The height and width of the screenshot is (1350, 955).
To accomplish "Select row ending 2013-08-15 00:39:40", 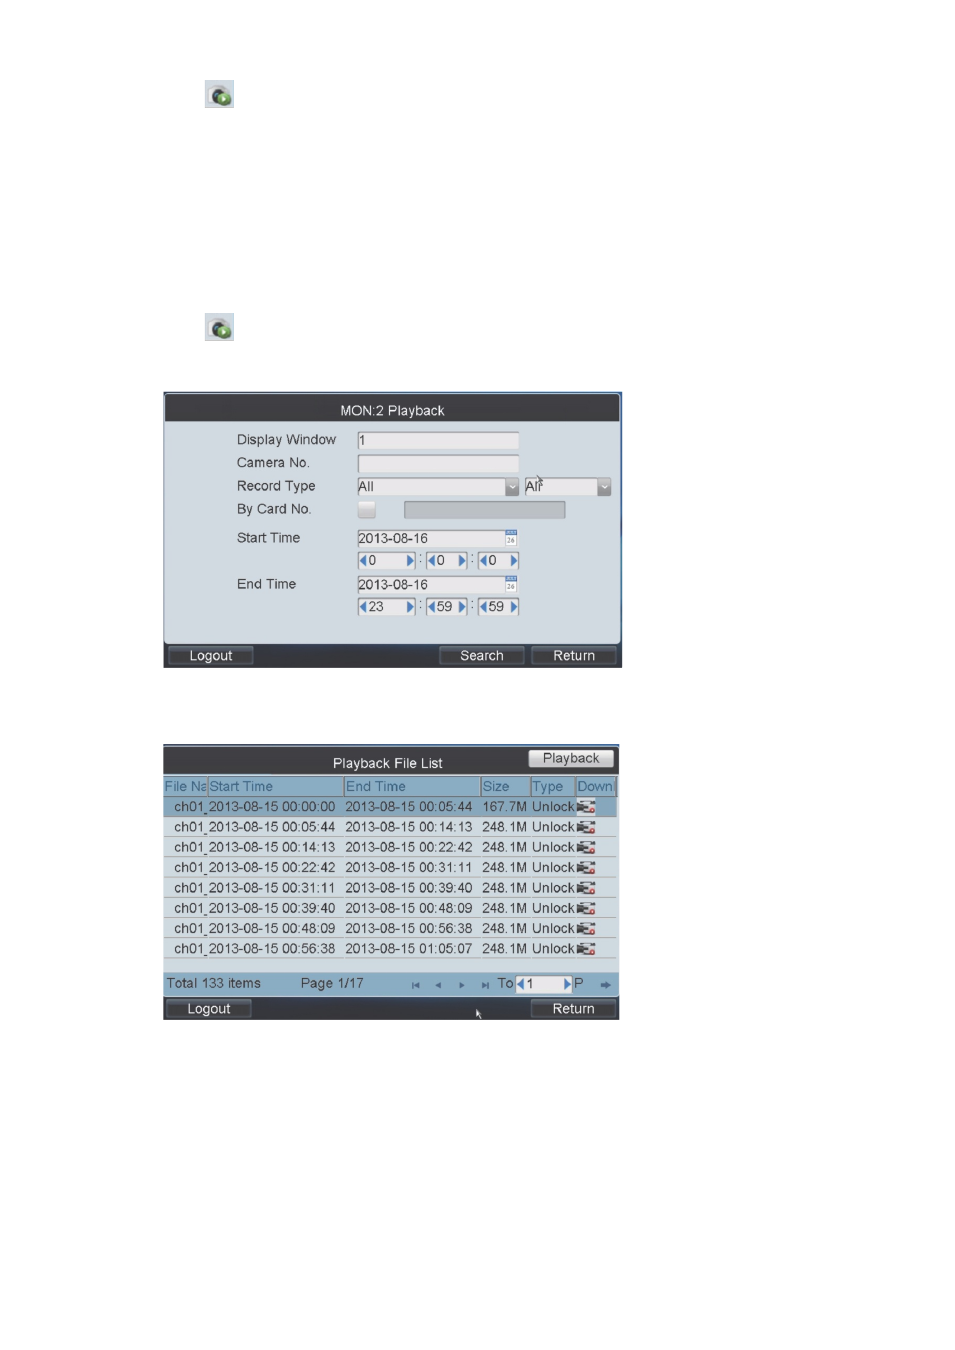I will 390,888.
